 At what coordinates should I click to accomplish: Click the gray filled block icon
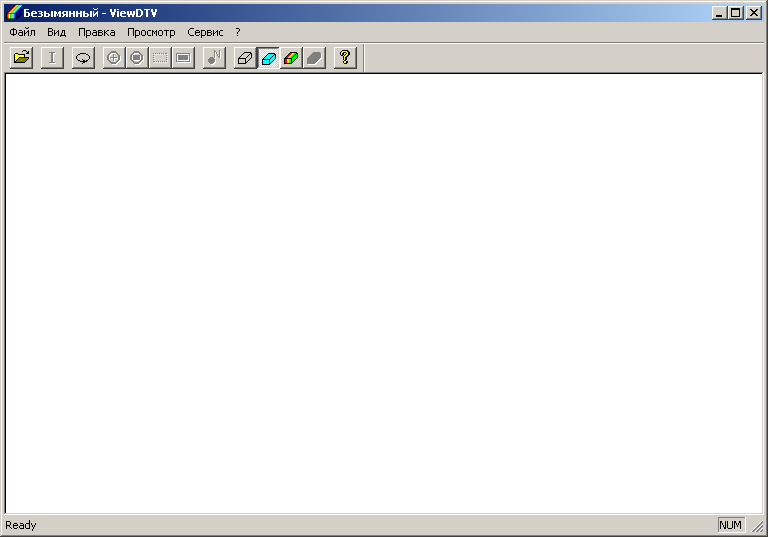314,58
